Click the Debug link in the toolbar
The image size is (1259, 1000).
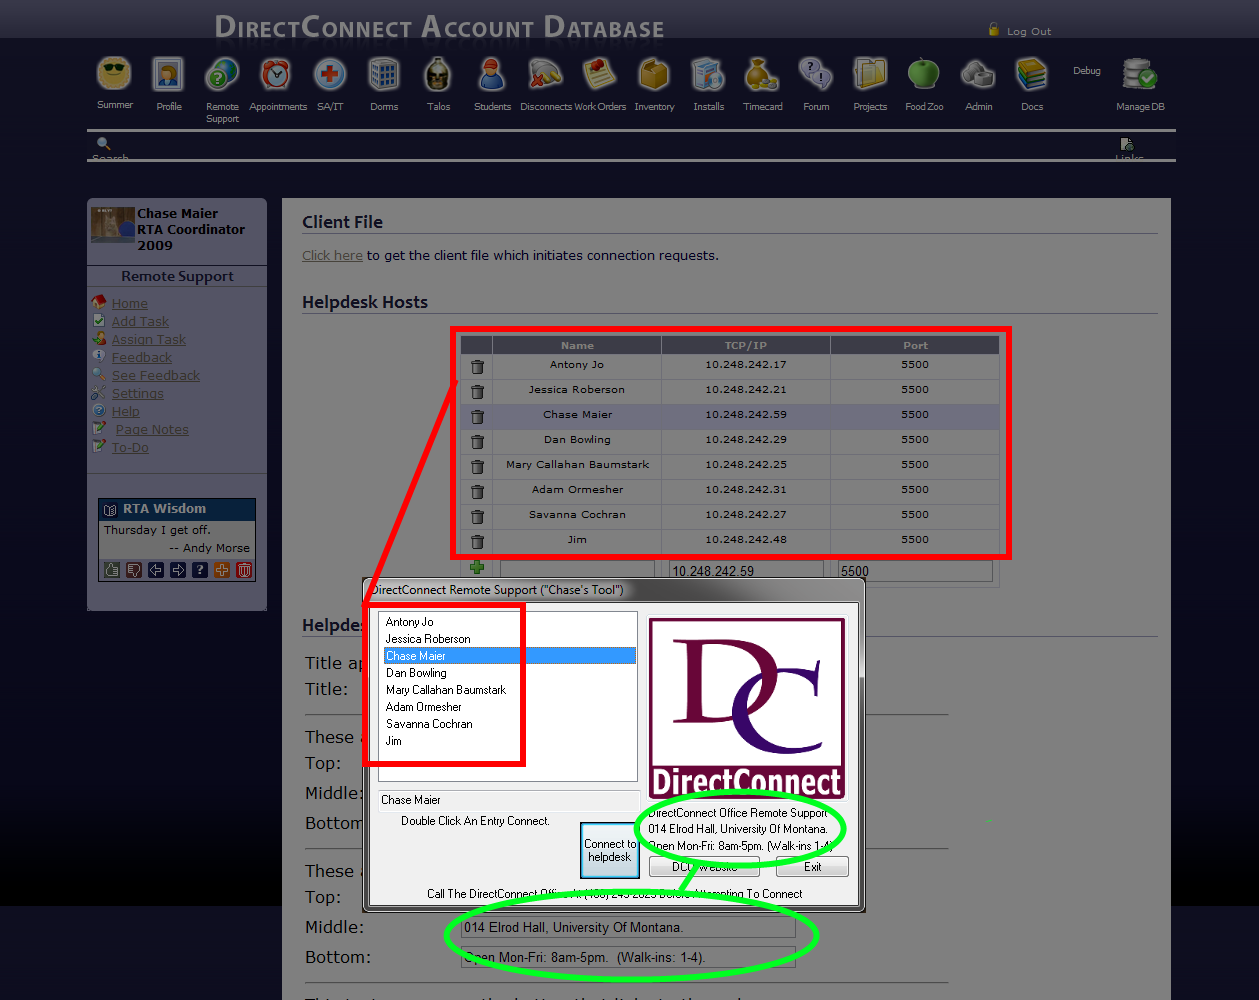coord(1087,71)
